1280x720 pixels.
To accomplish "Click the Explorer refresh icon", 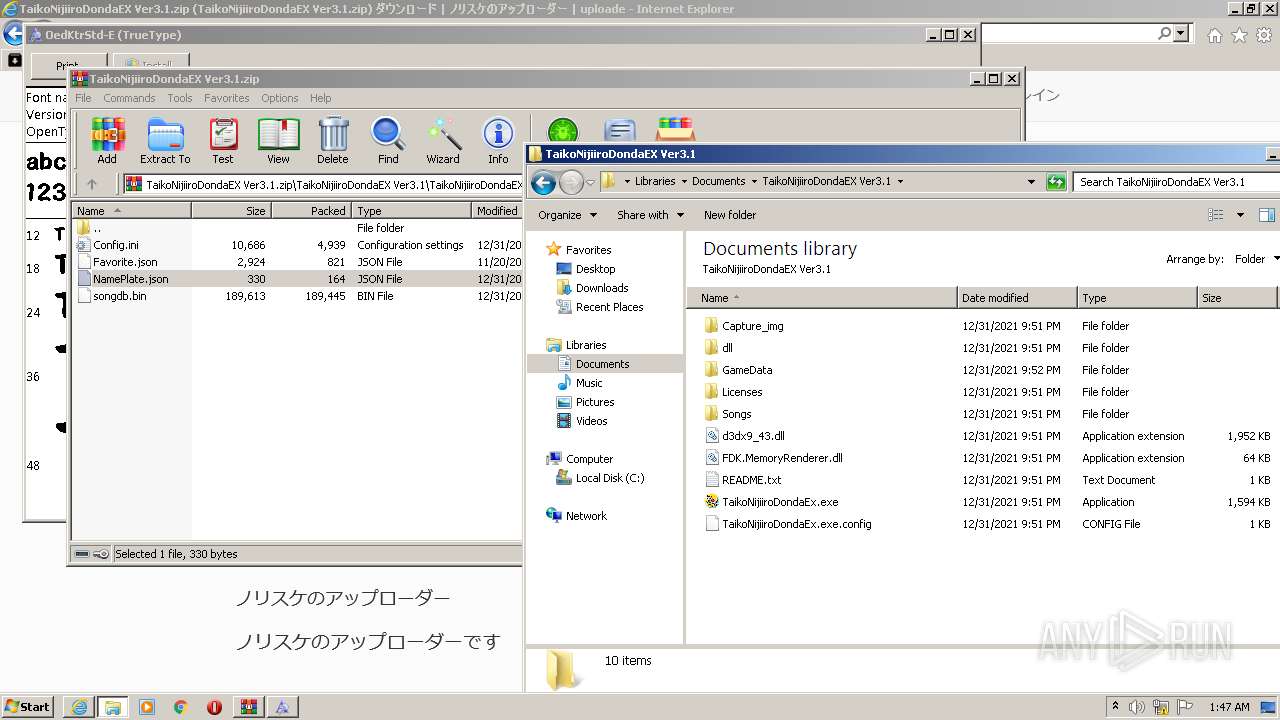I will (1056, 182).
